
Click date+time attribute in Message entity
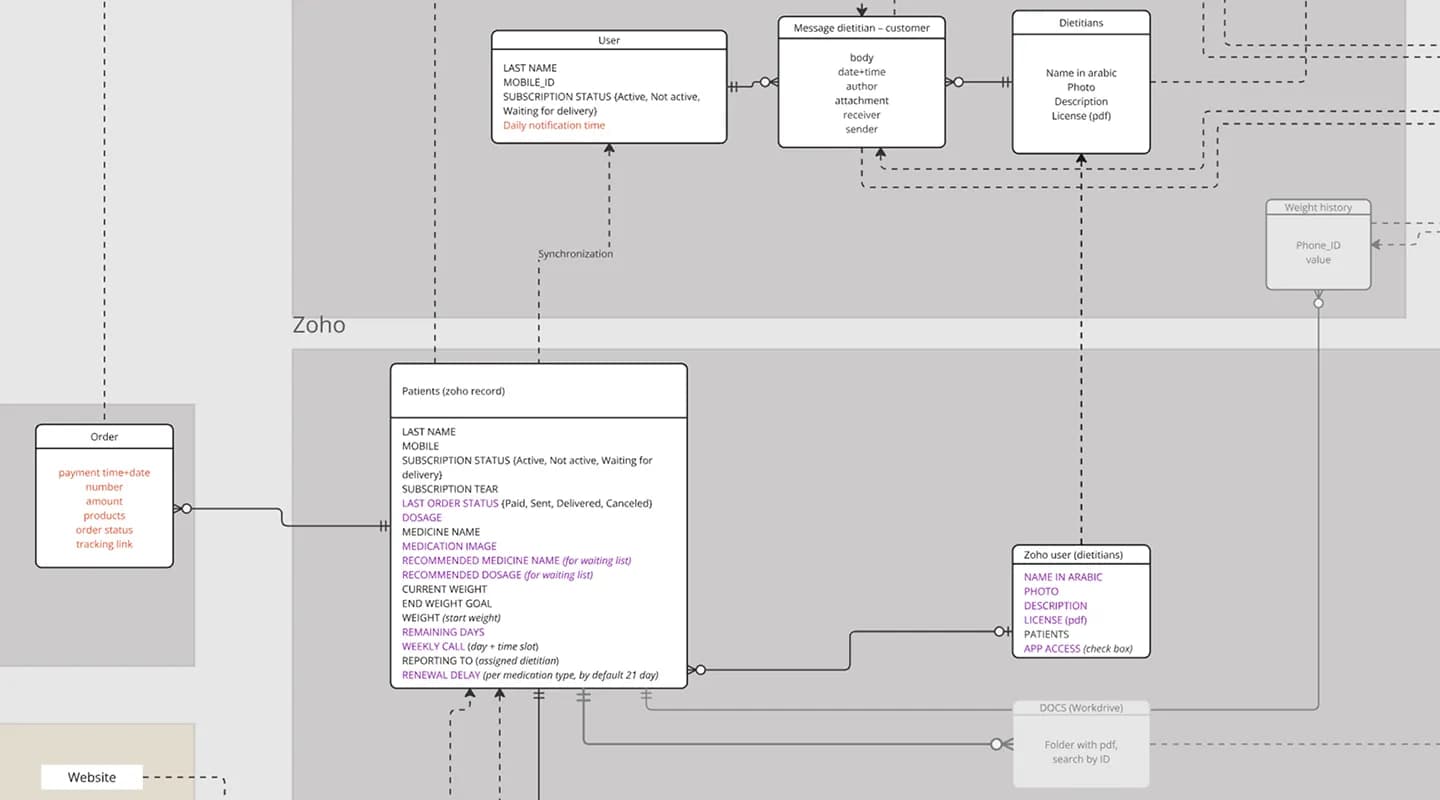coord(862,72)
